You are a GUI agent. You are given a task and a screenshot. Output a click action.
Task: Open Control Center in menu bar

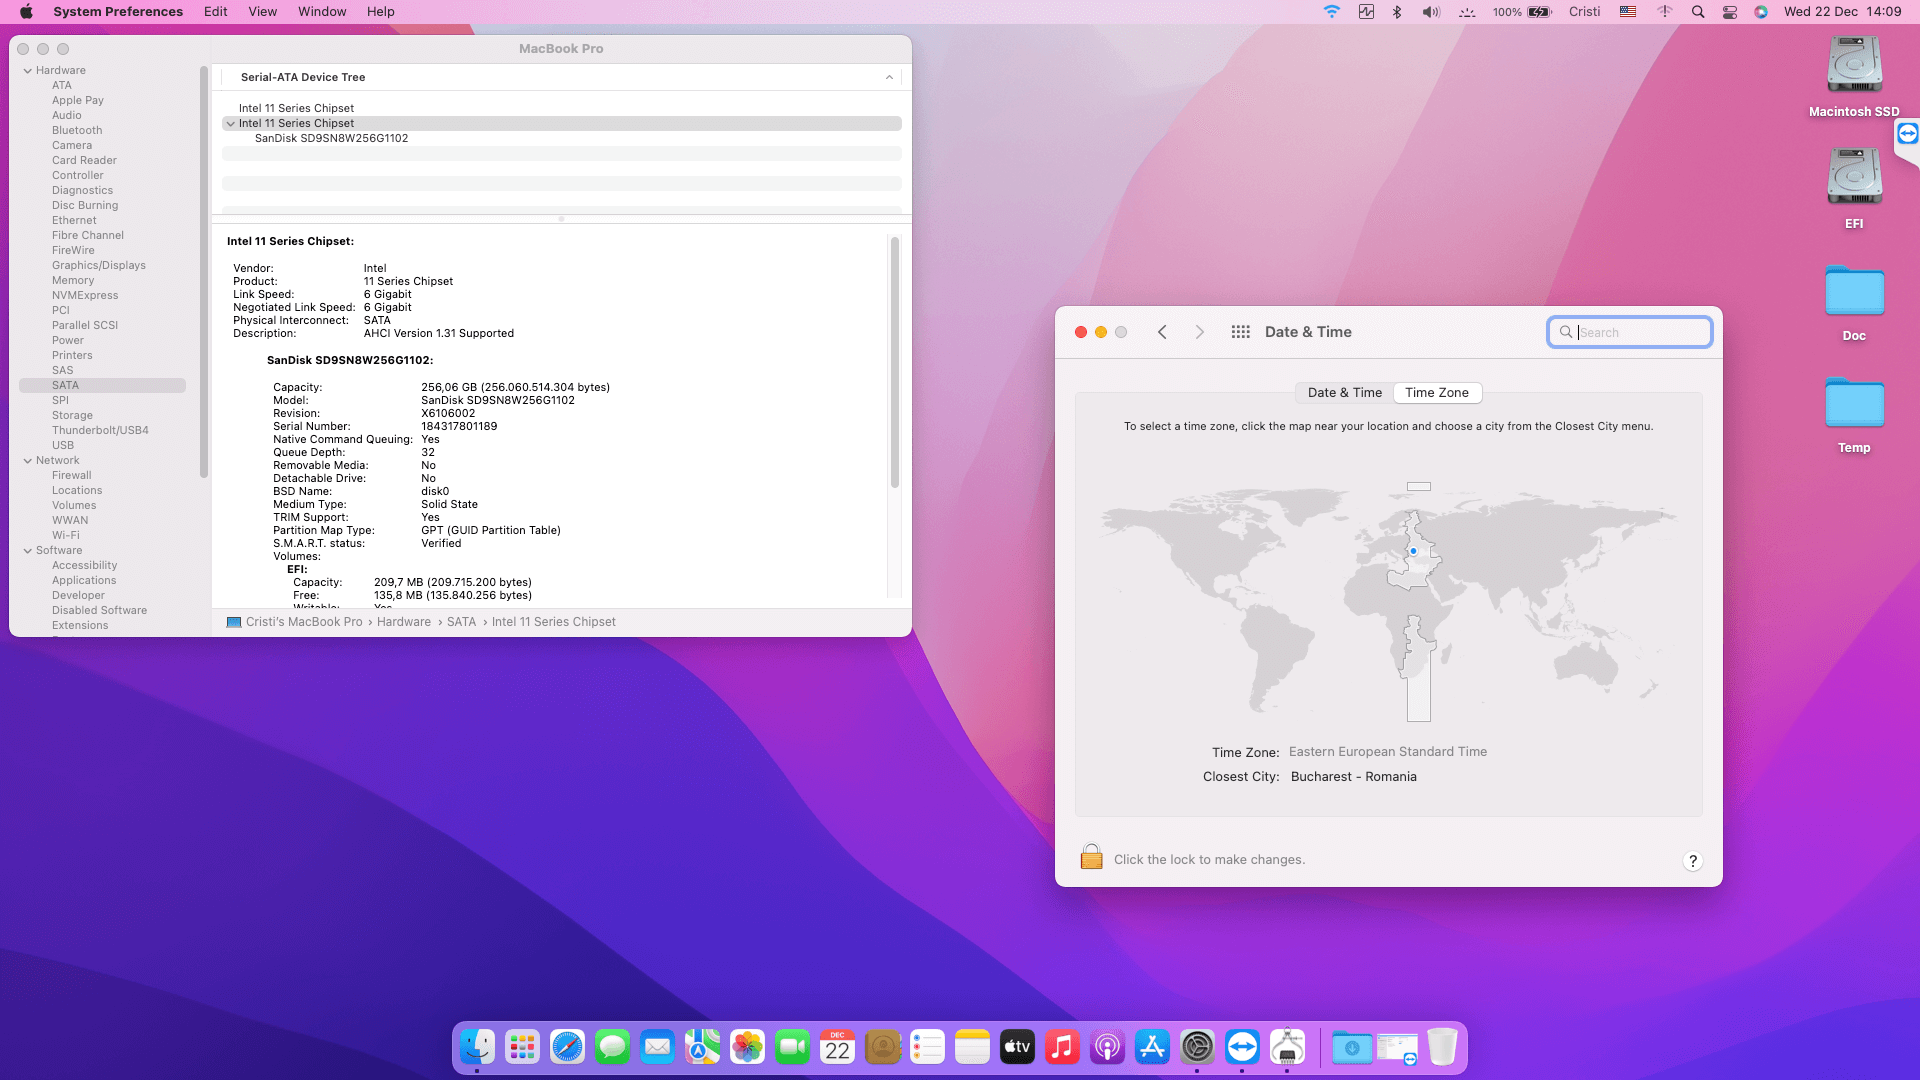(x=1729, y=12)
